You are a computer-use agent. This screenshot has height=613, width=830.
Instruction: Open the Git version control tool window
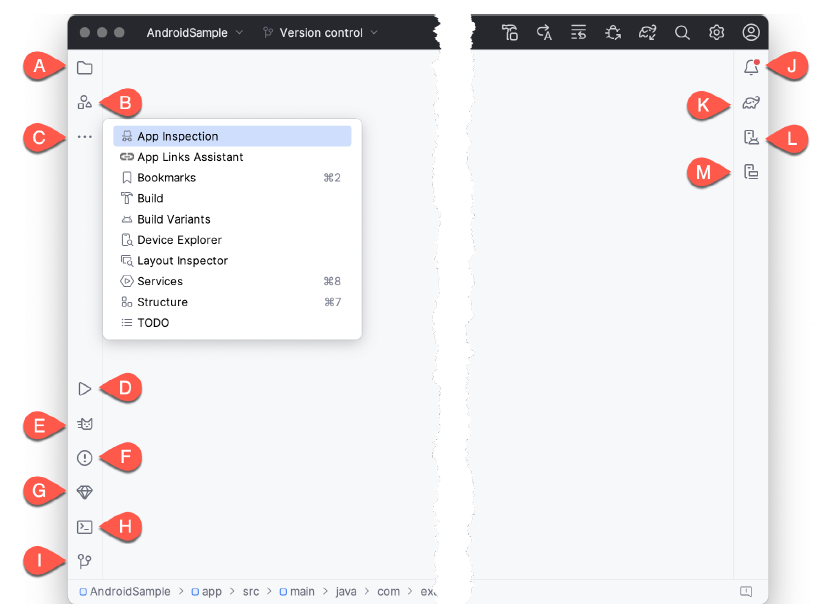point(85,561)
